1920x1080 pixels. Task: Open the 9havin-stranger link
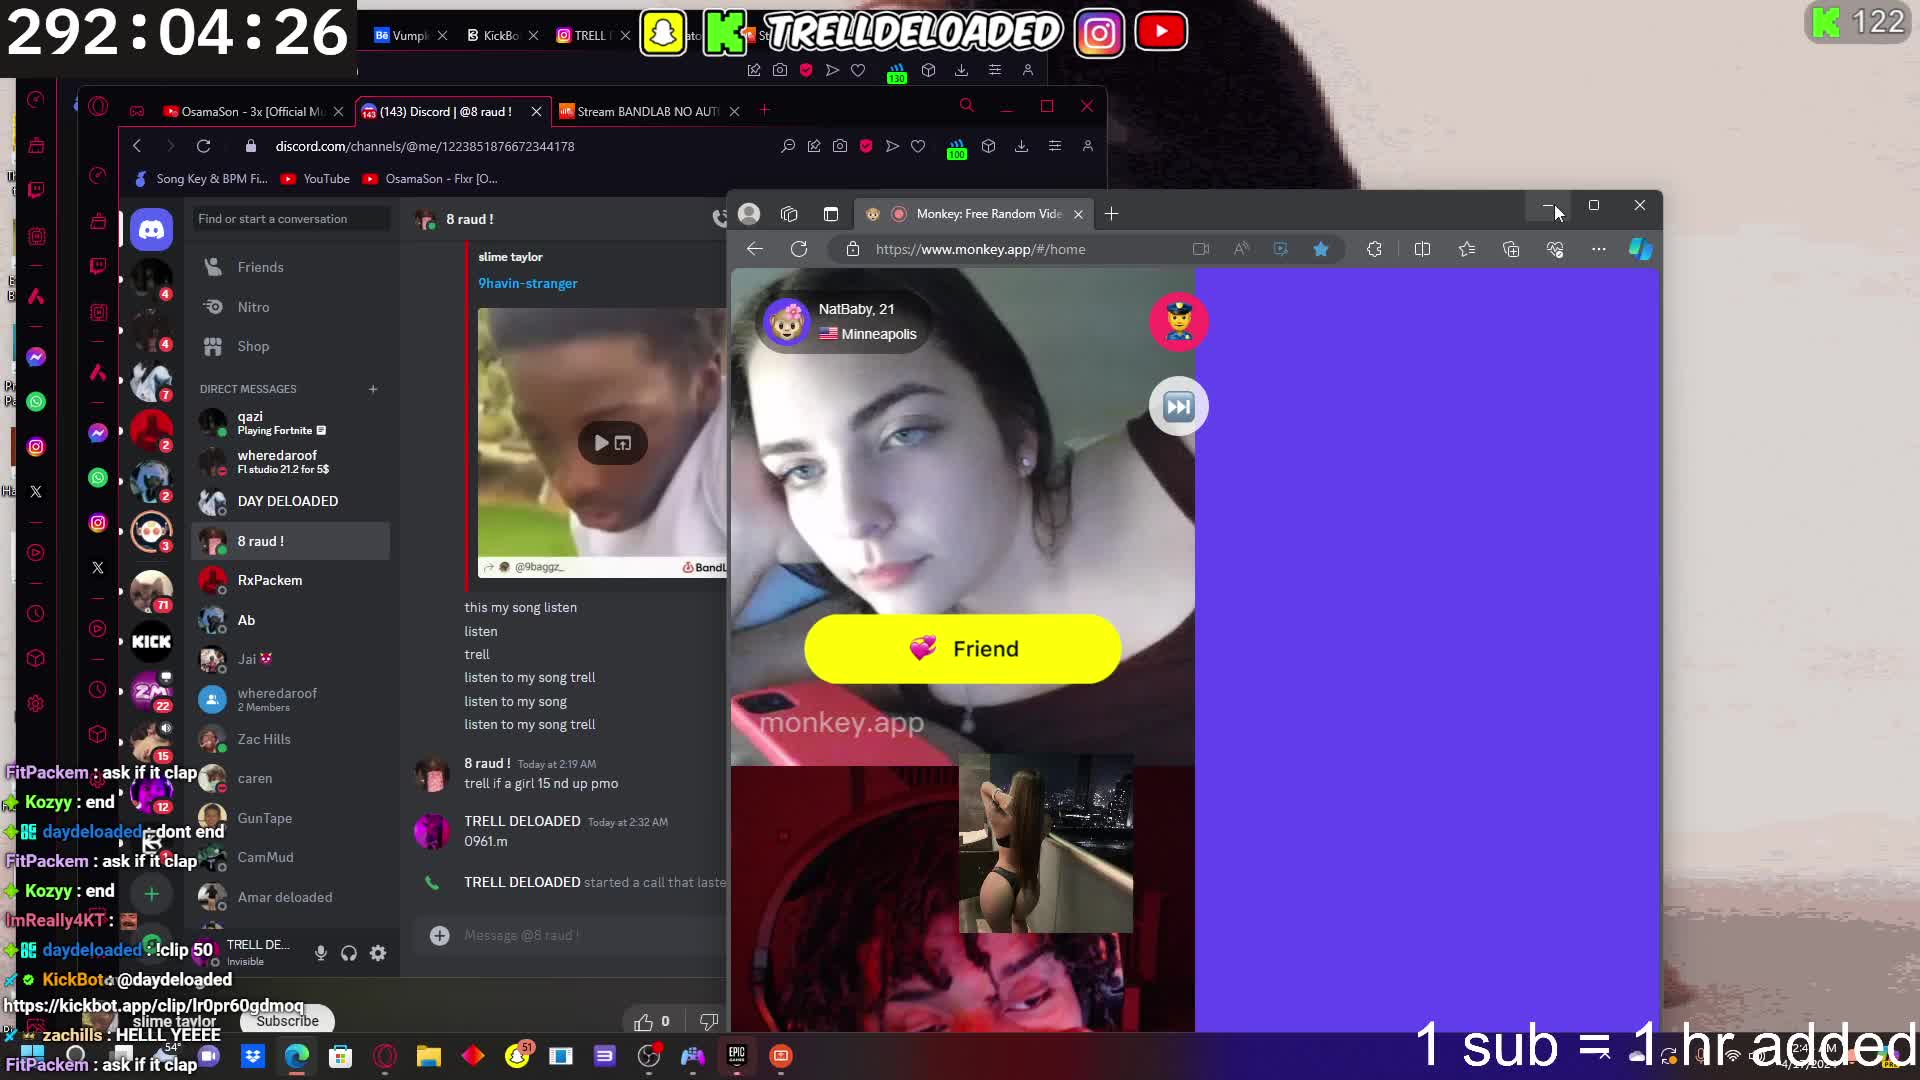click(527, 283)
